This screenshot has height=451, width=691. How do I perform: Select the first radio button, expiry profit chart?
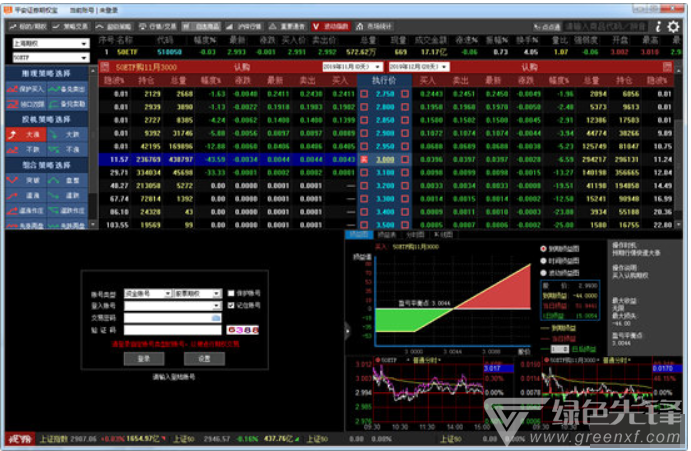click(543, 249)
